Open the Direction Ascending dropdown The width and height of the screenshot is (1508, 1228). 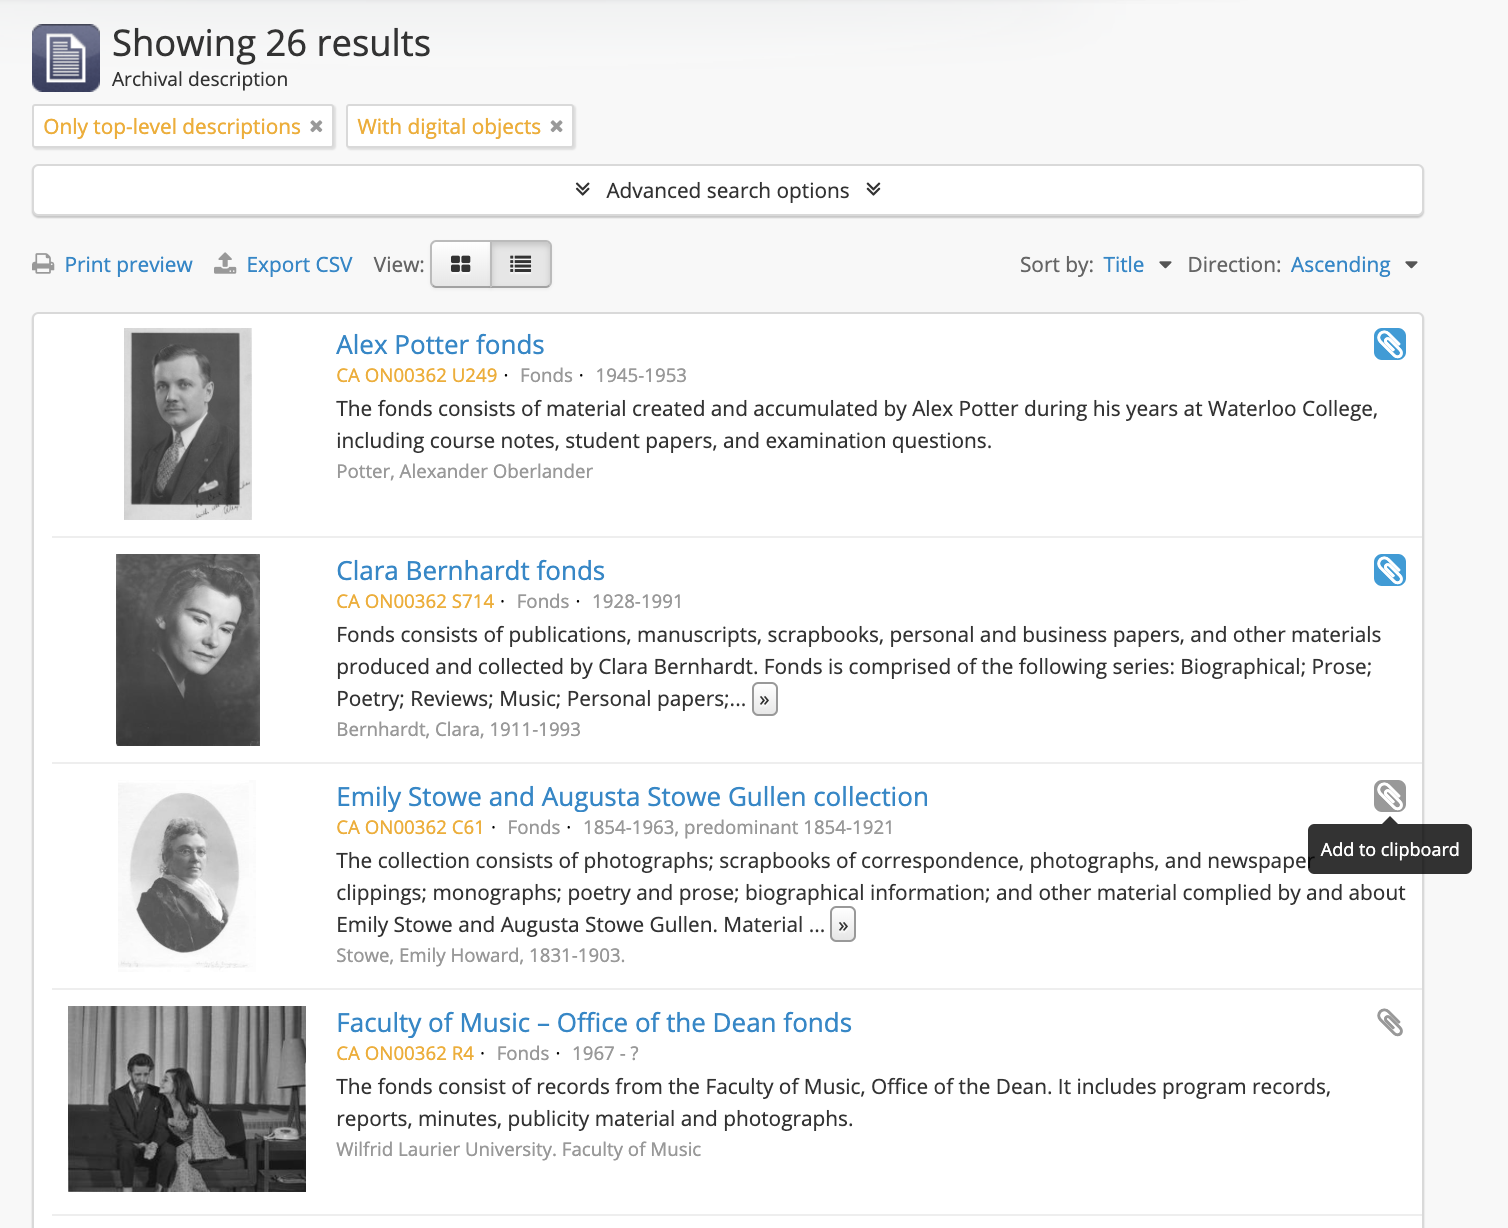(1354, 264)
